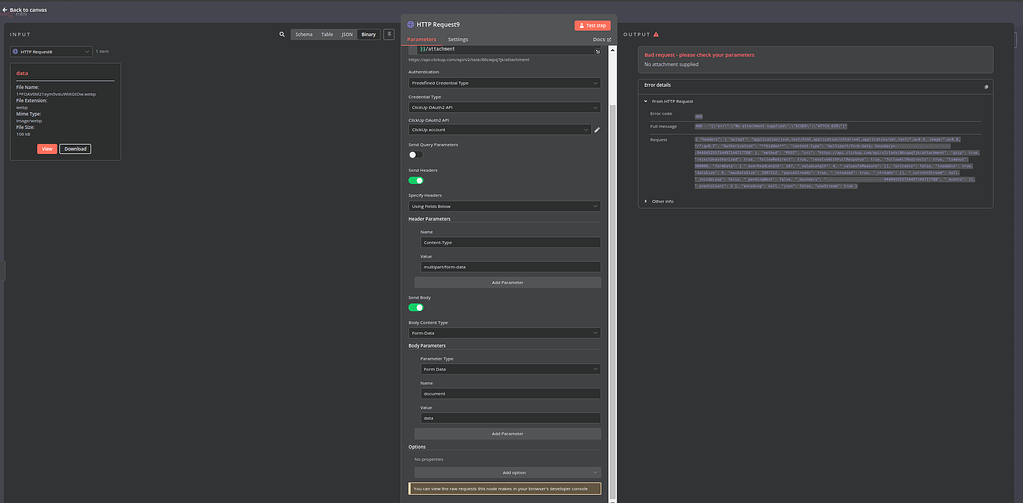
Task: Open the Authentication dropdown
Action: tap(504, 83)
